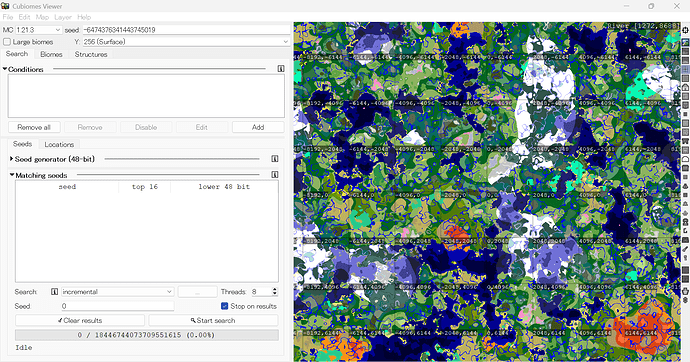The image size is (690, 362).
Task: Click the 'top 16' column header
Action: point(144,186)
